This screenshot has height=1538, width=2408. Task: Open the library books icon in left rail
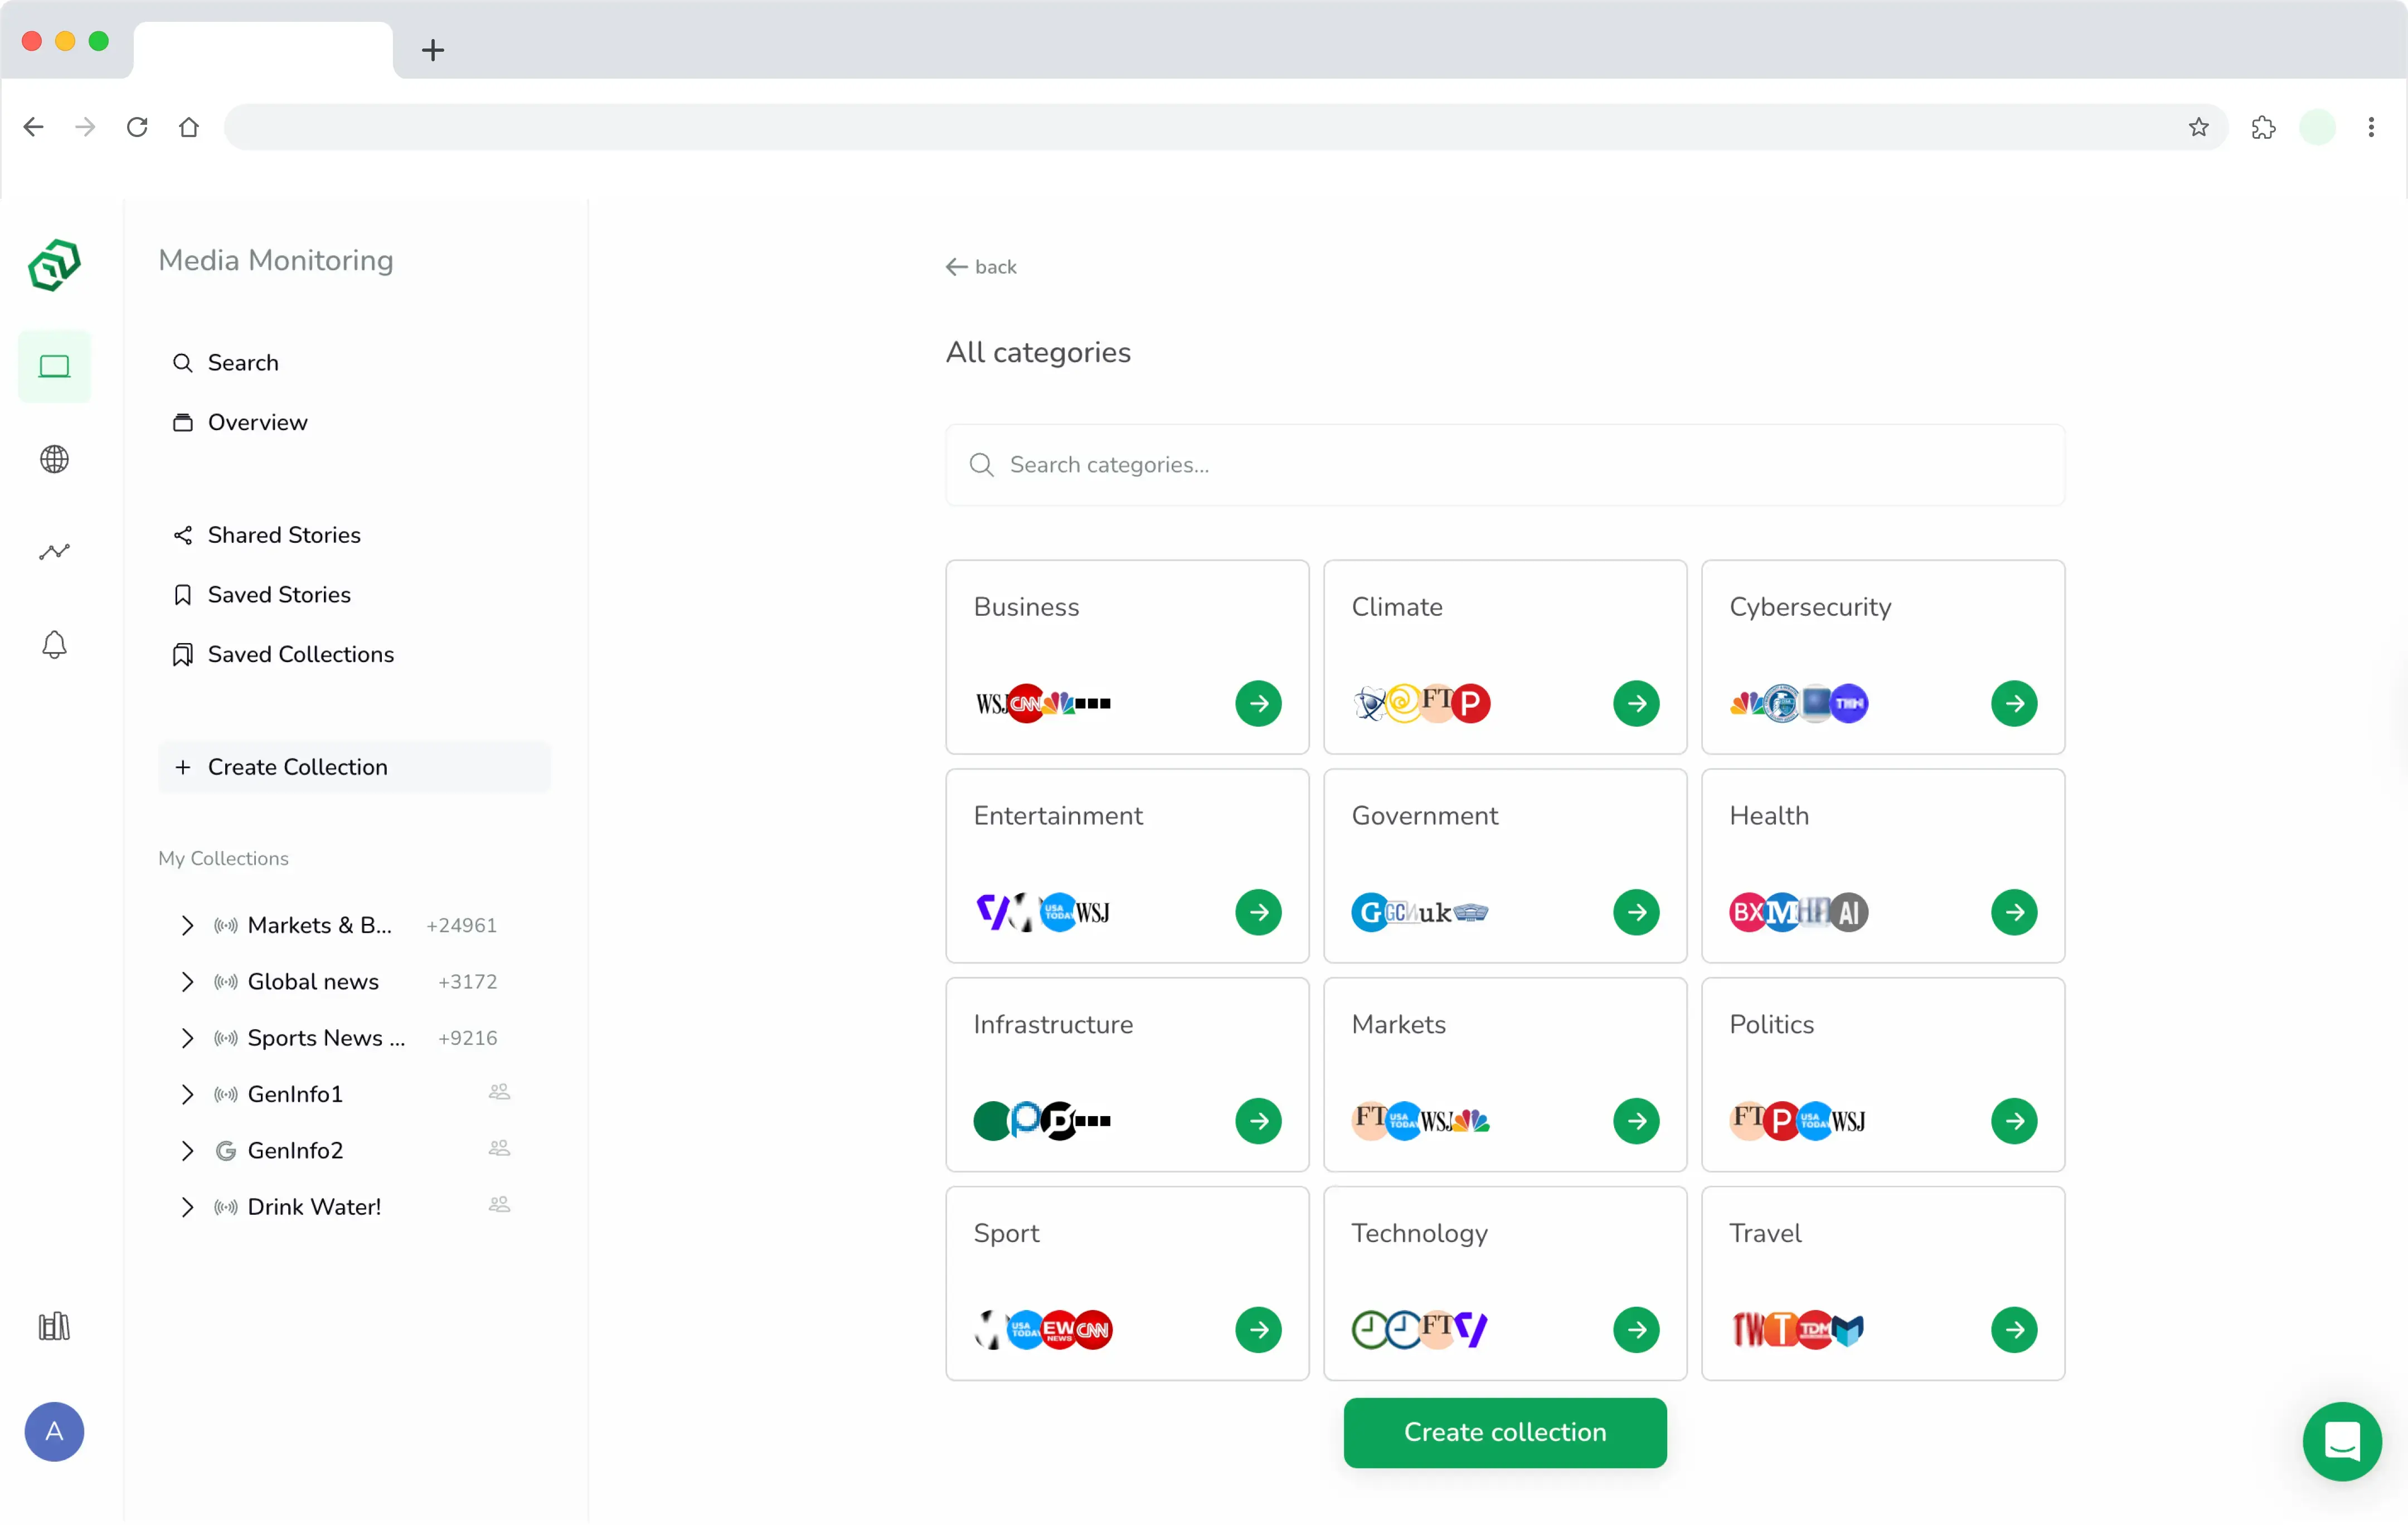coord(54,1327)
